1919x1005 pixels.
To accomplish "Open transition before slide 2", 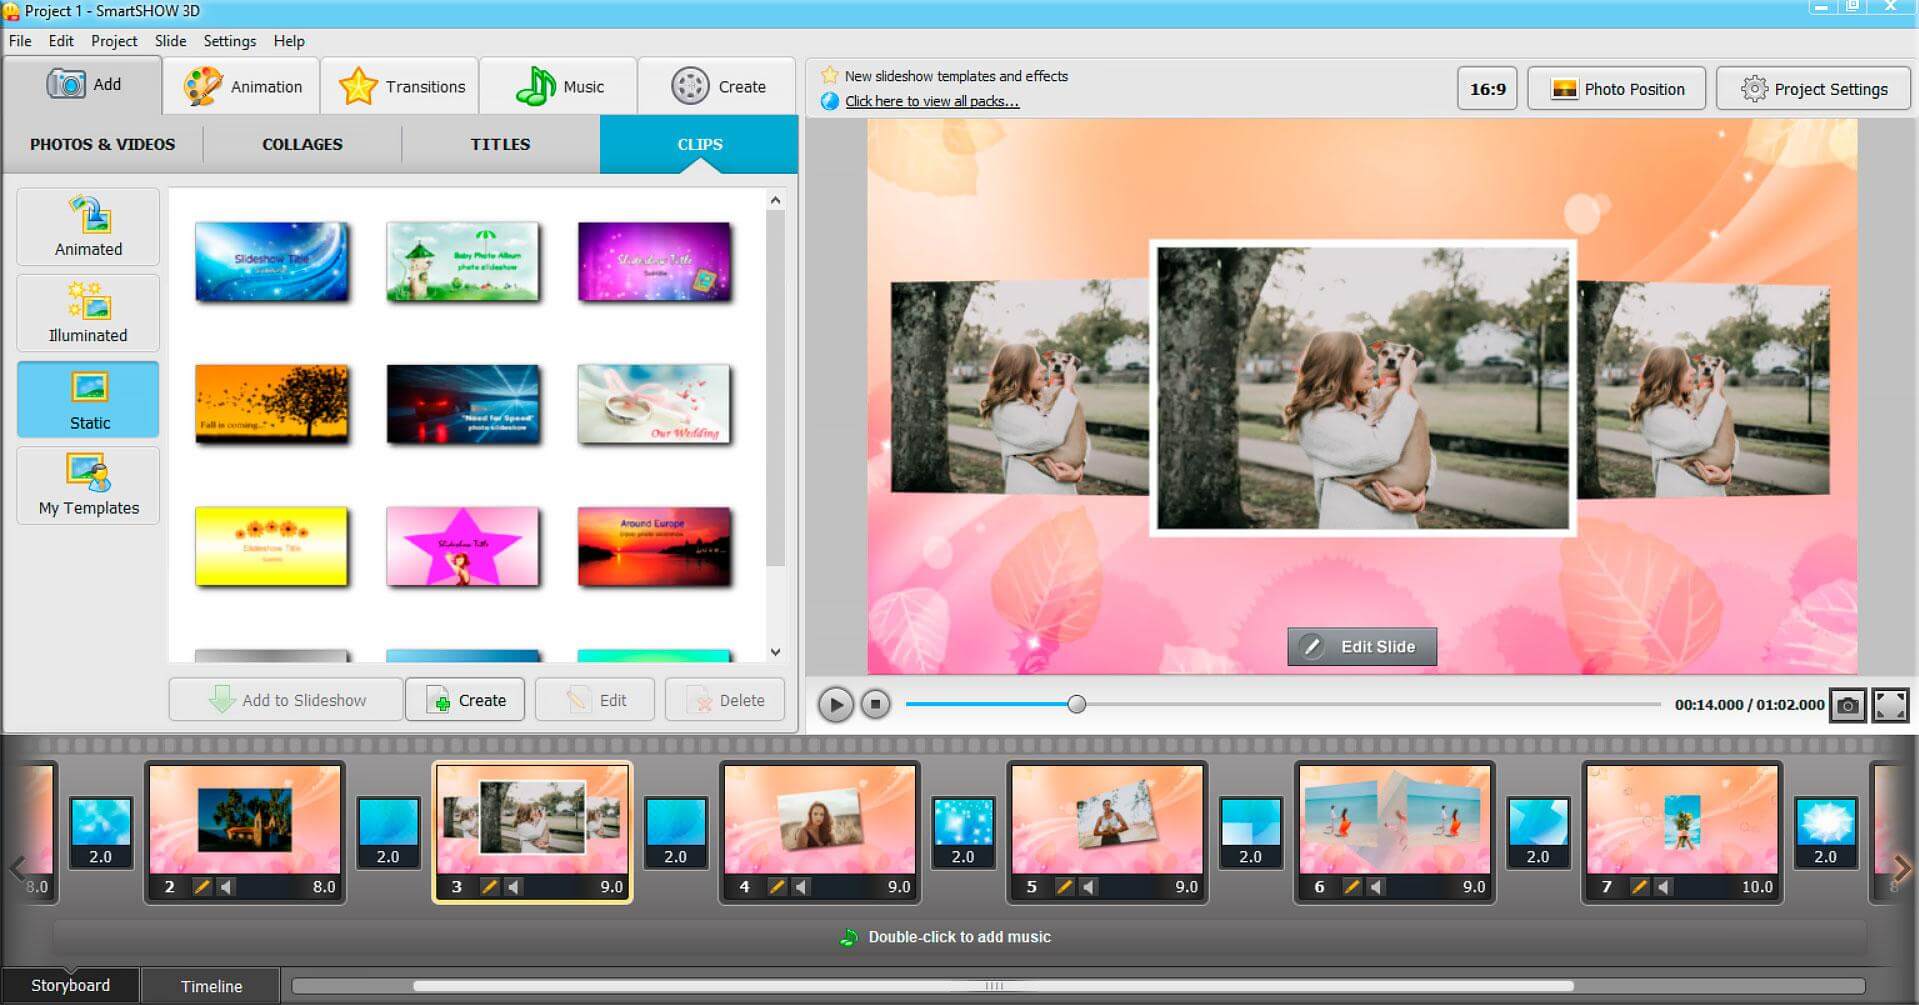I will (x=101, y=833).
